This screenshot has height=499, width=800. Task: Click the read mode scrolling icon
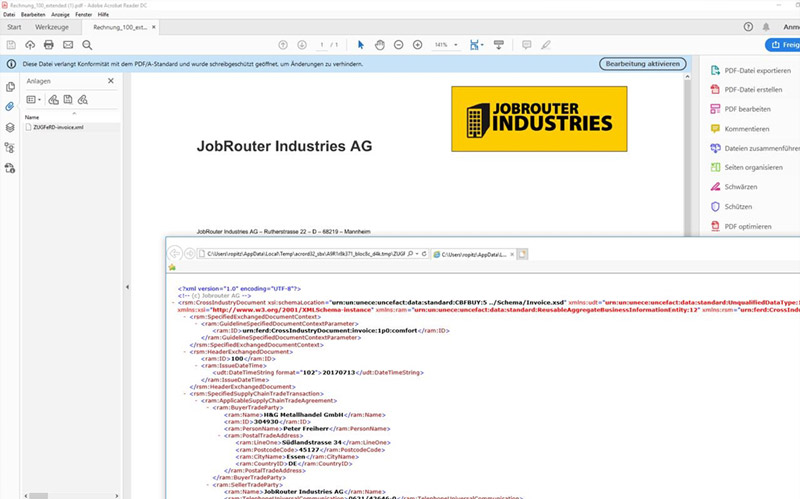tap(499, 45)
